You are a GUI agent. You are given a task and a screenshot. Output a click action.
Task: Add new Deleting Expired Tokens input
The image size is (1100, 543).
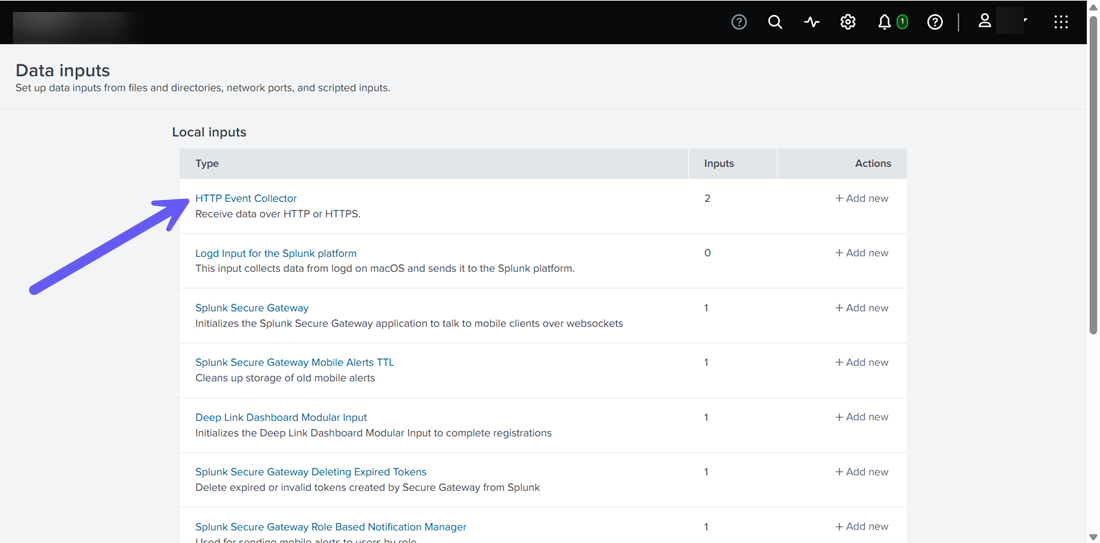[x=861, y=472]
